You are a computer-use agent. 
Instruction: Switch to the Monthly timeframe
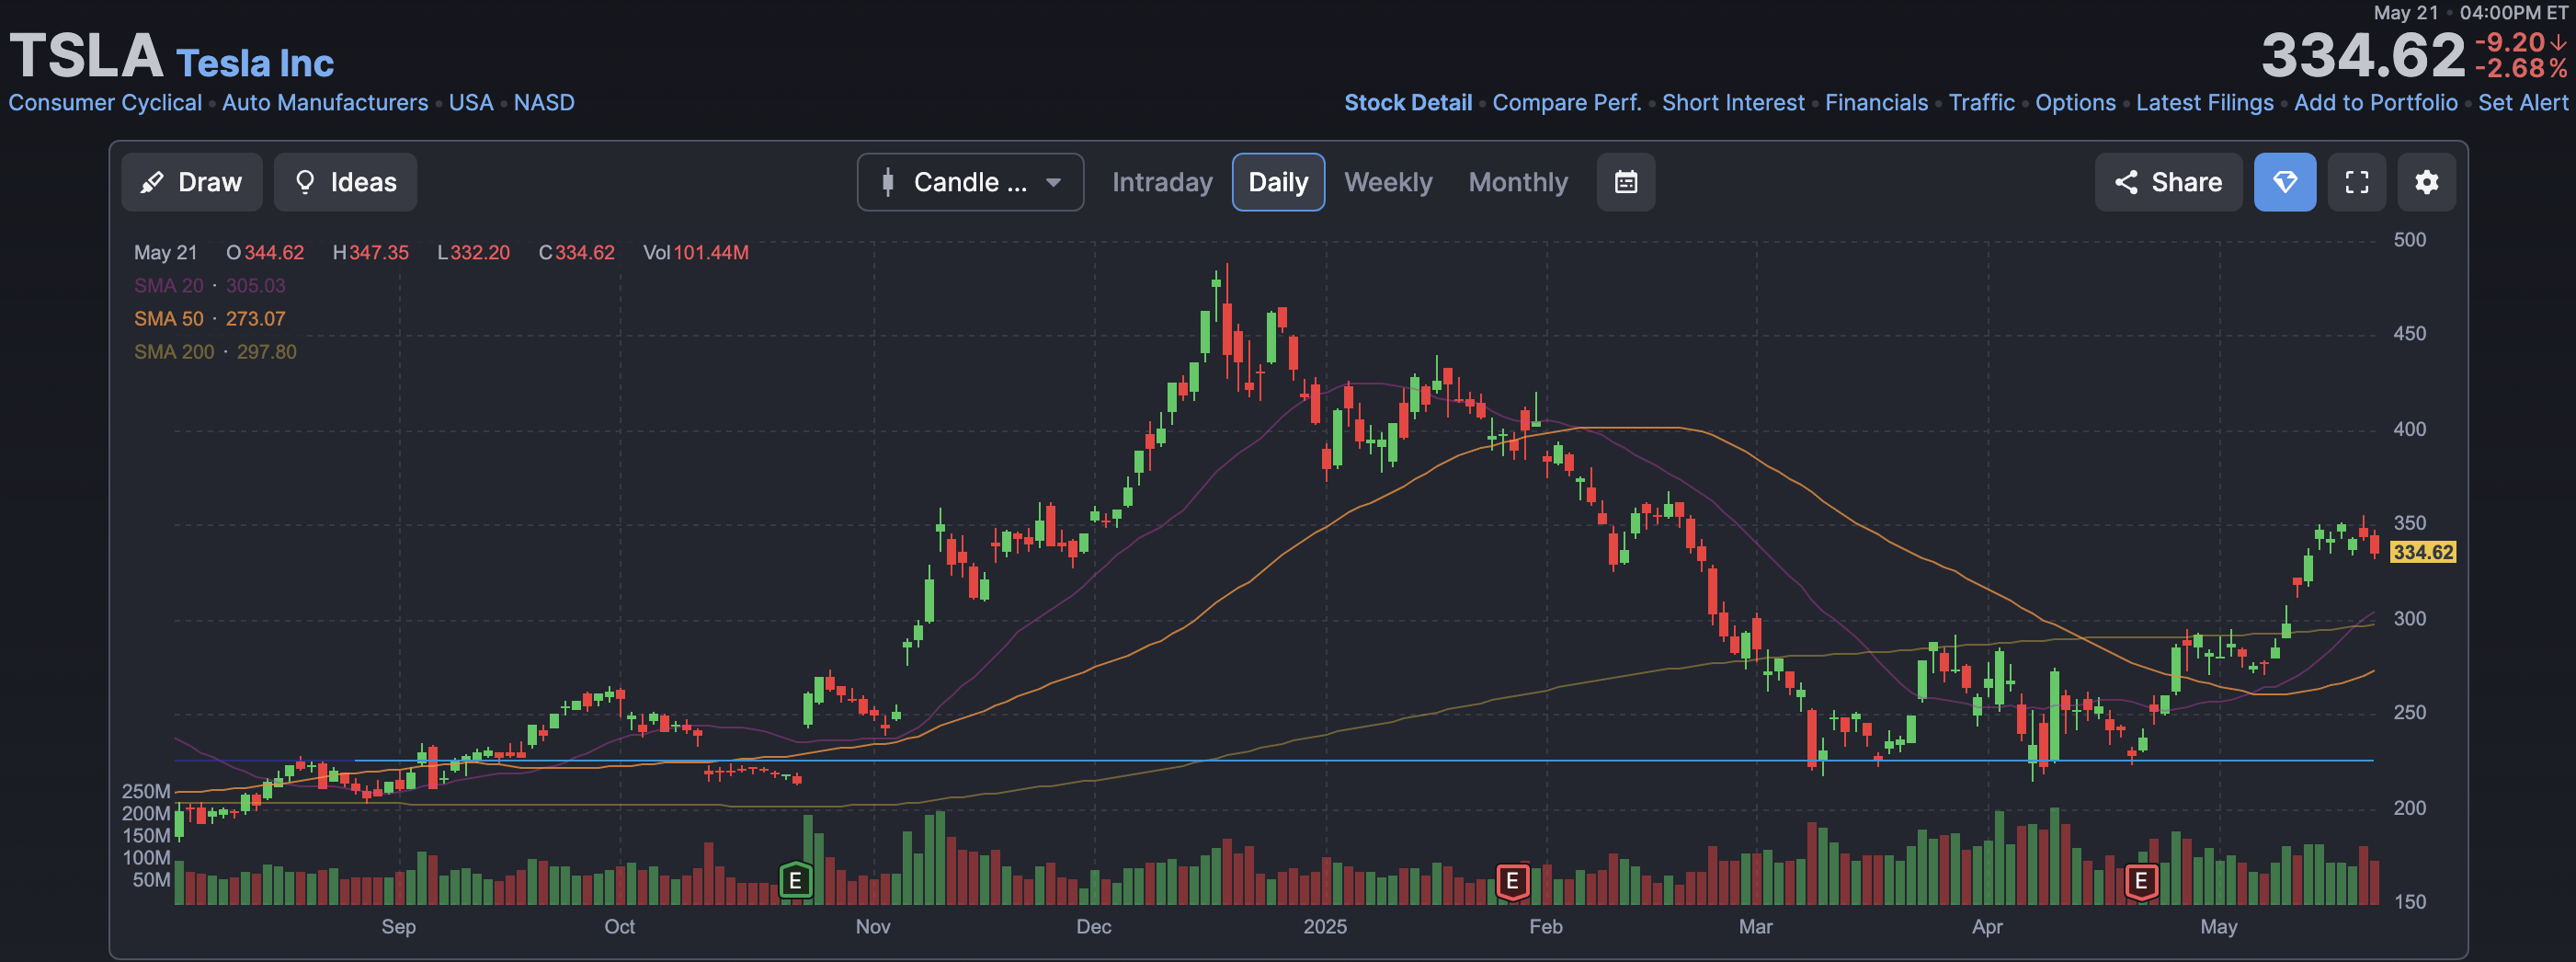pos(1518,182)
